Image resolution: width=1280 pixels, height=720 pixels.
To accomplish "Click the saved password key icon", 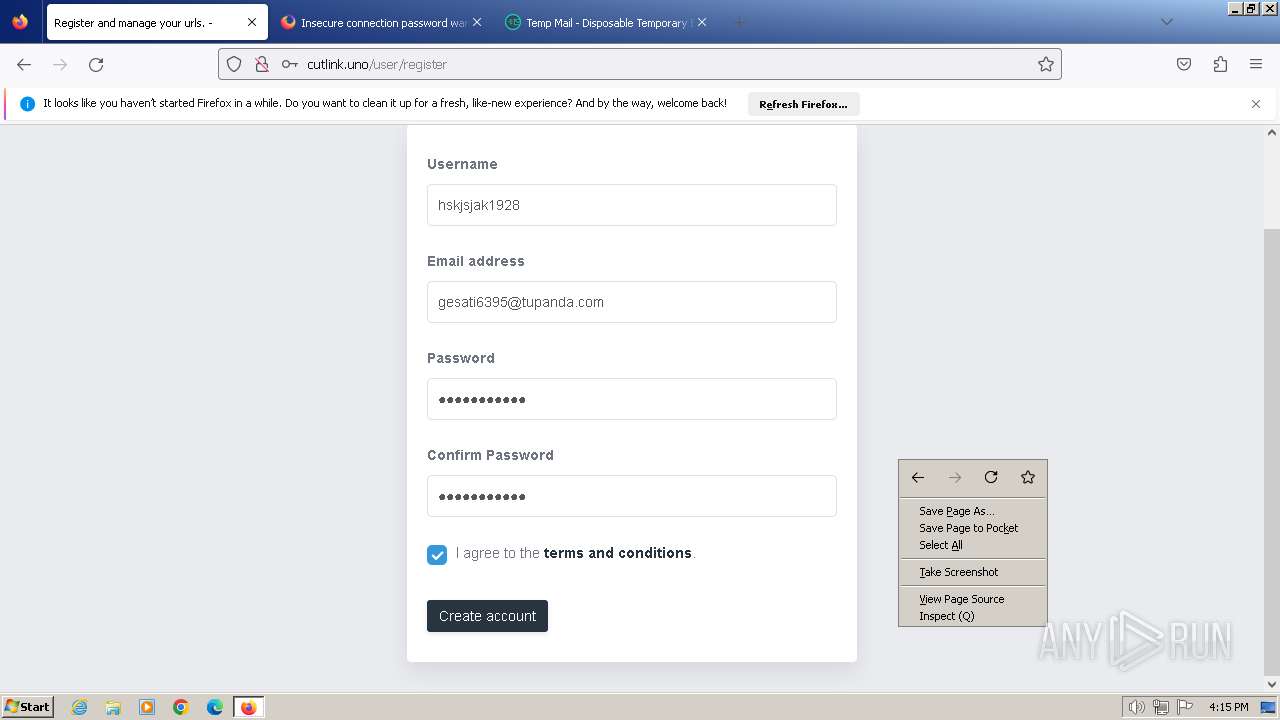I will point(289,64).
